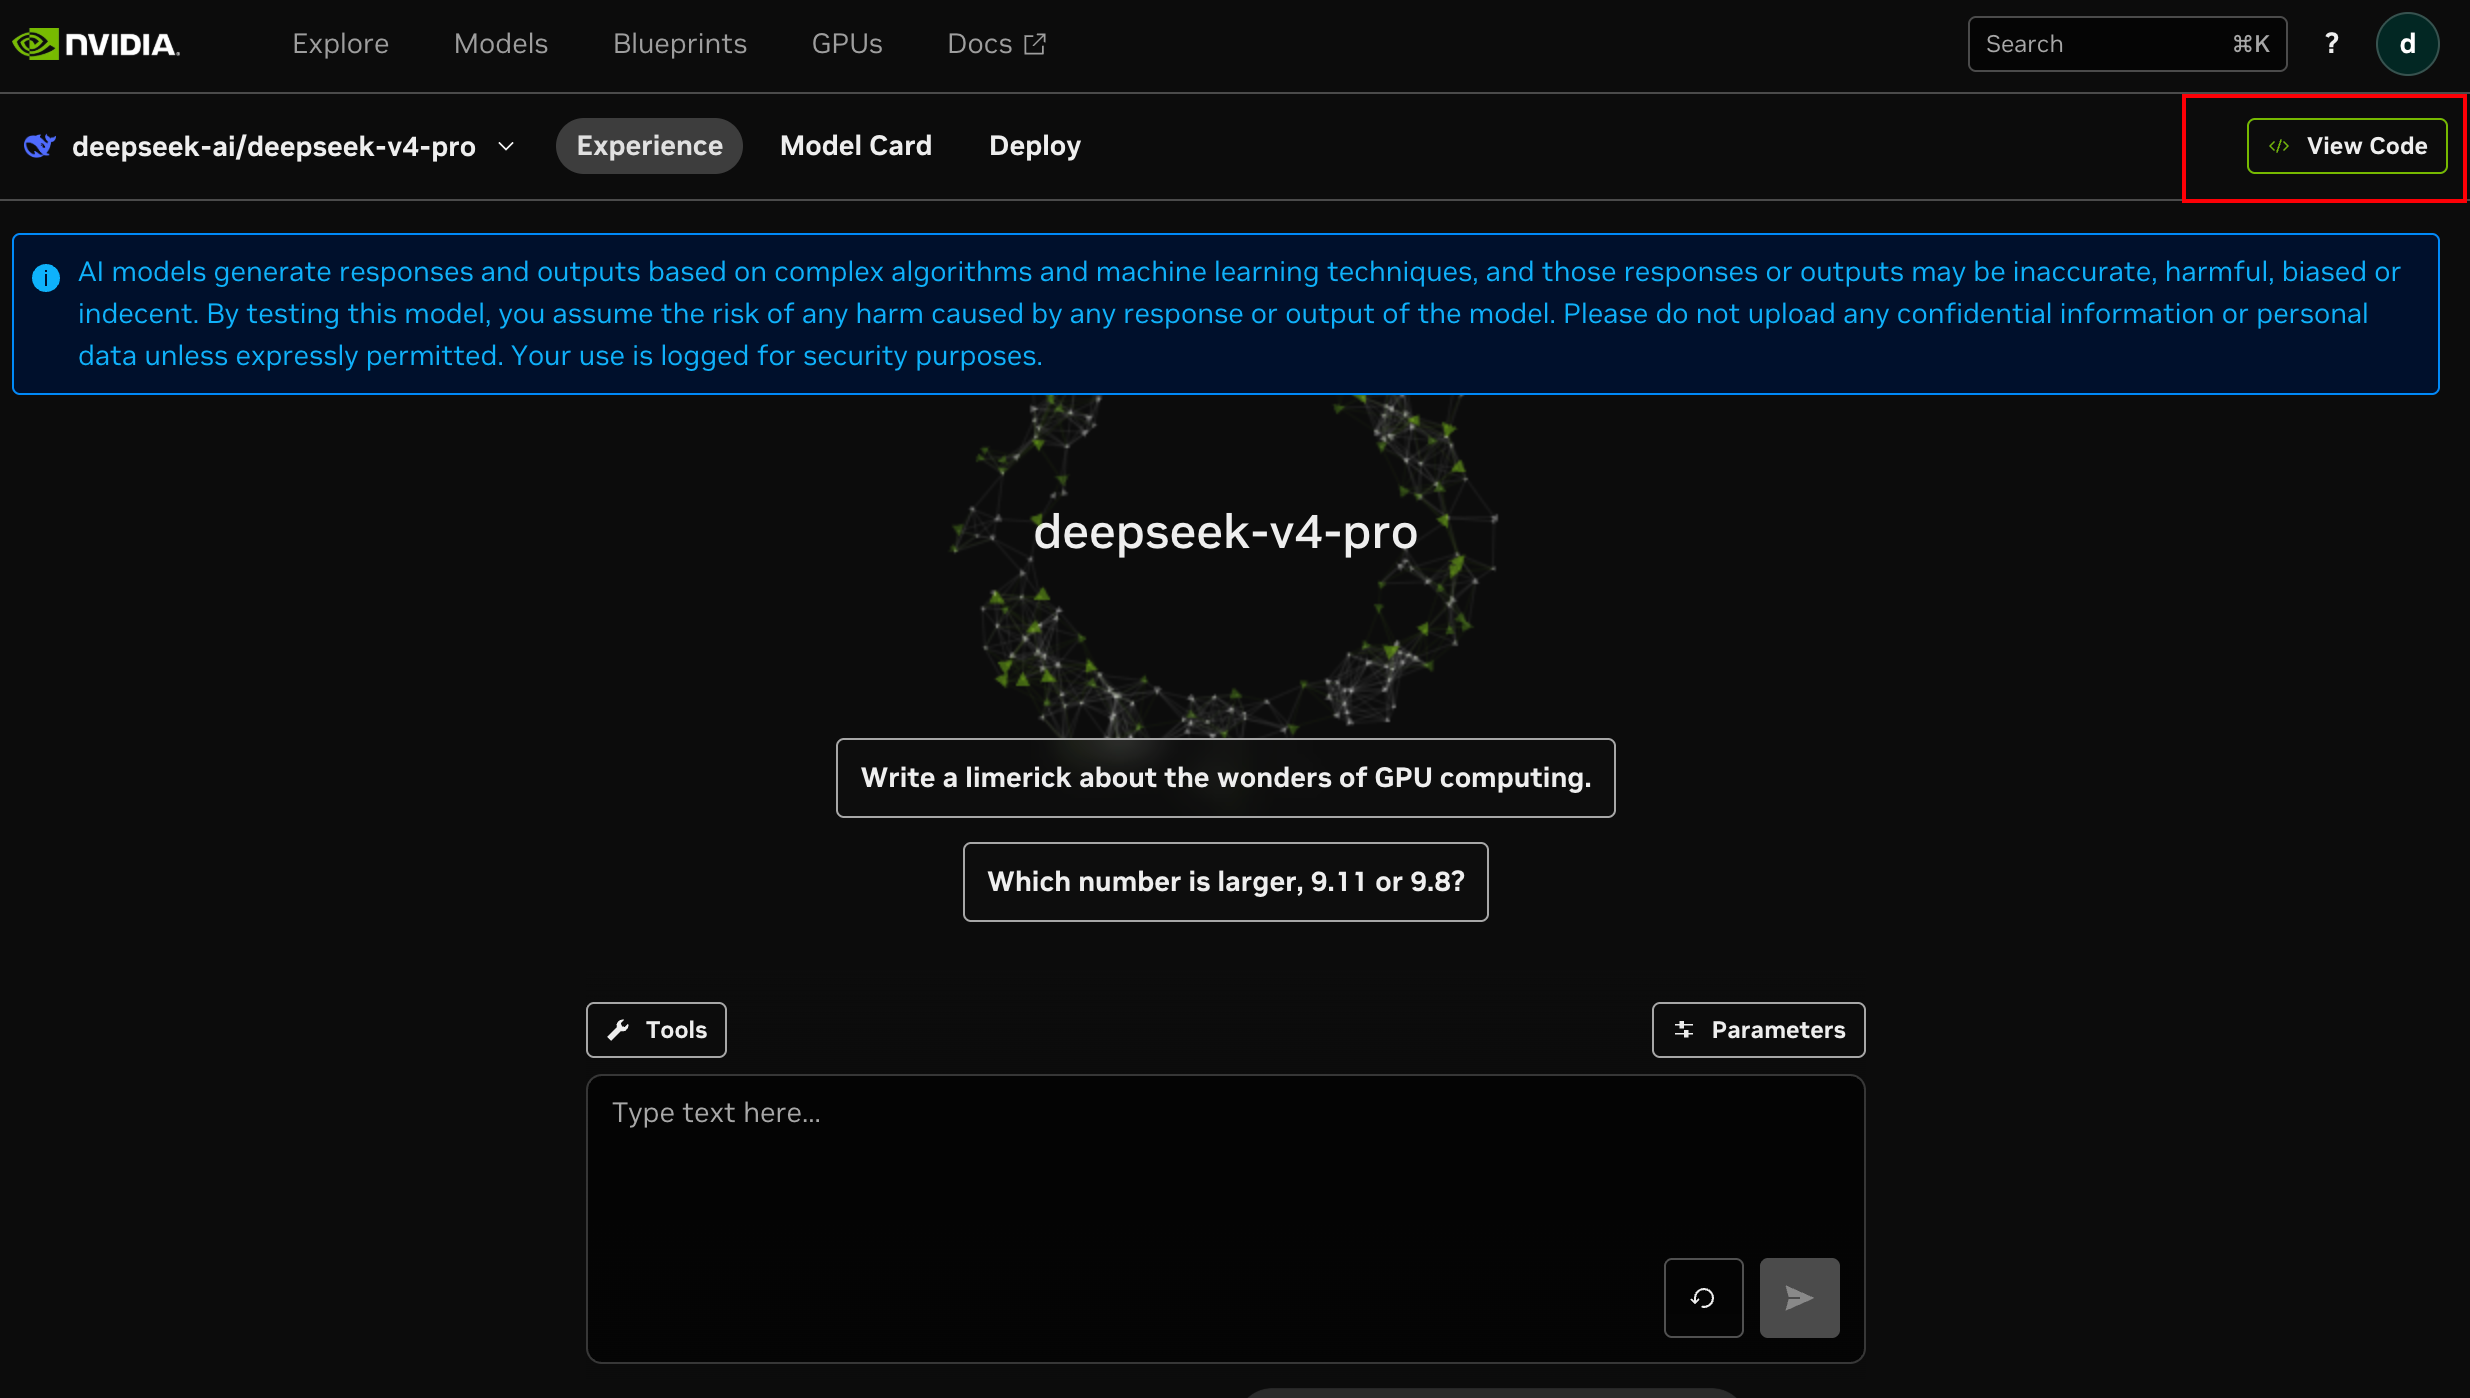Open Docs external link icon
This screenshot has width=2470, height=1398.
(1035, 44)
